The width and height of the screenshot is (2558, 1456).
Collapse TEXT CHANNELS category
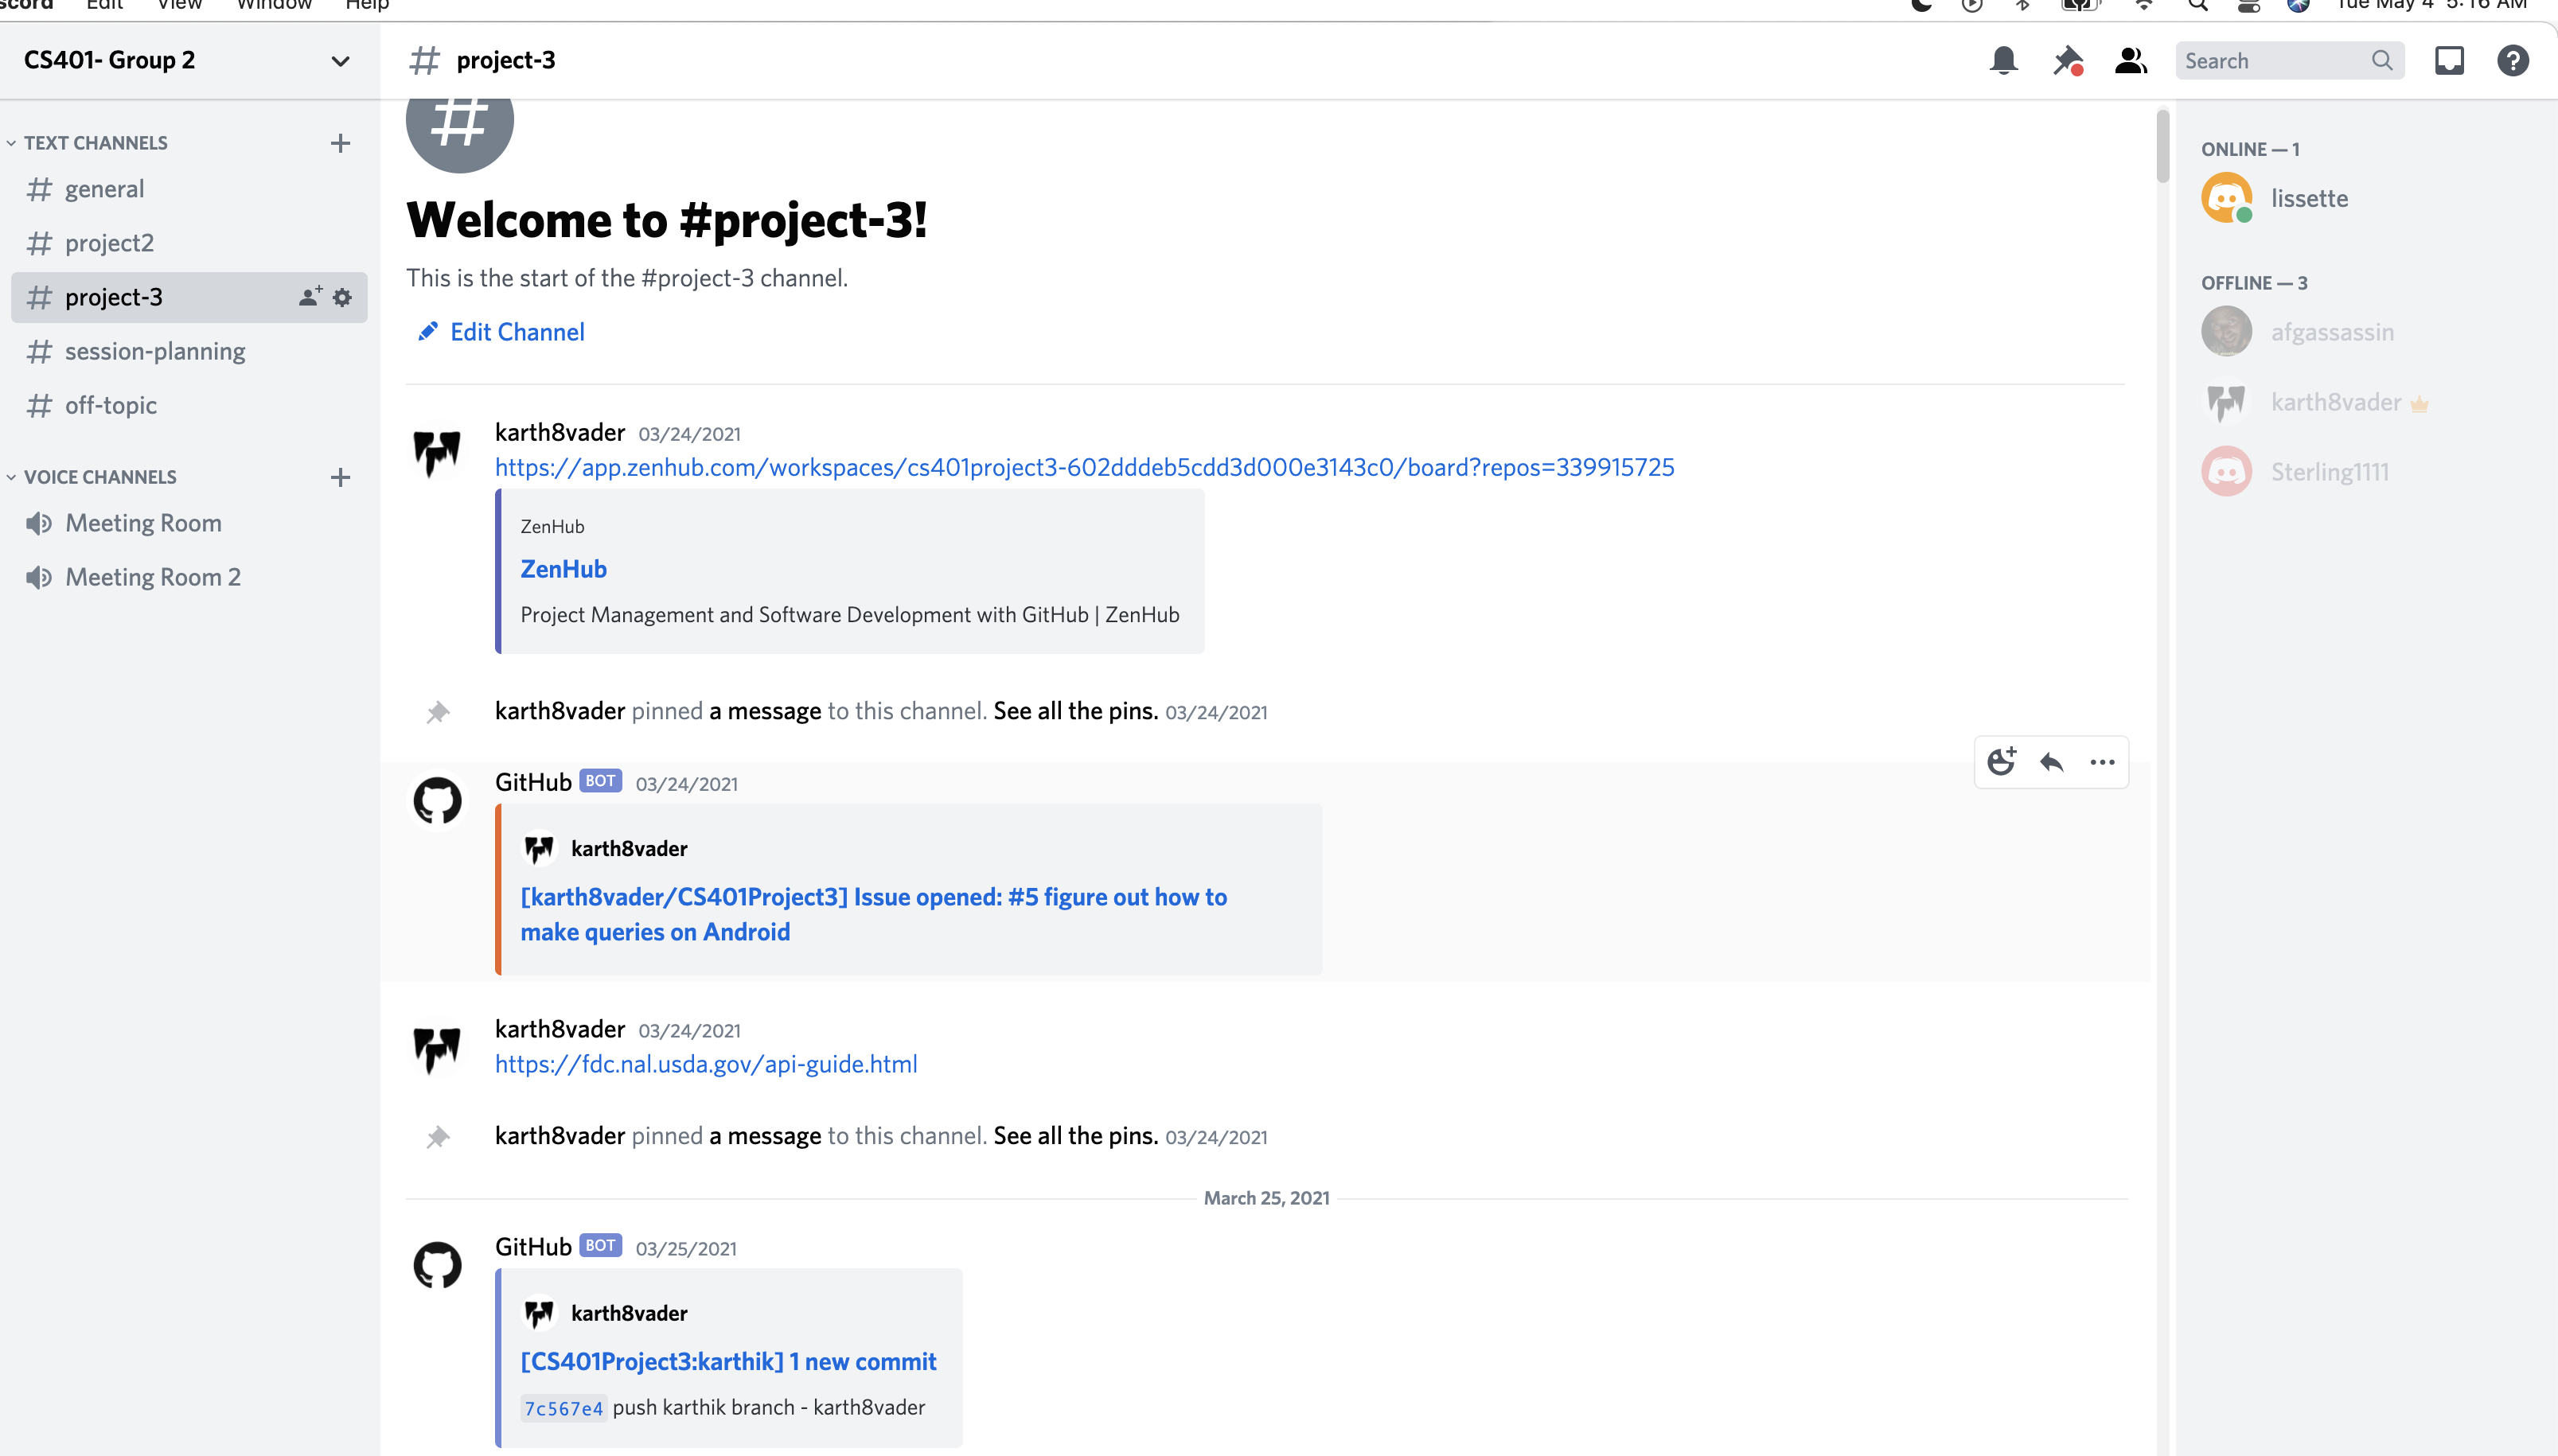(x=96, y=143)
